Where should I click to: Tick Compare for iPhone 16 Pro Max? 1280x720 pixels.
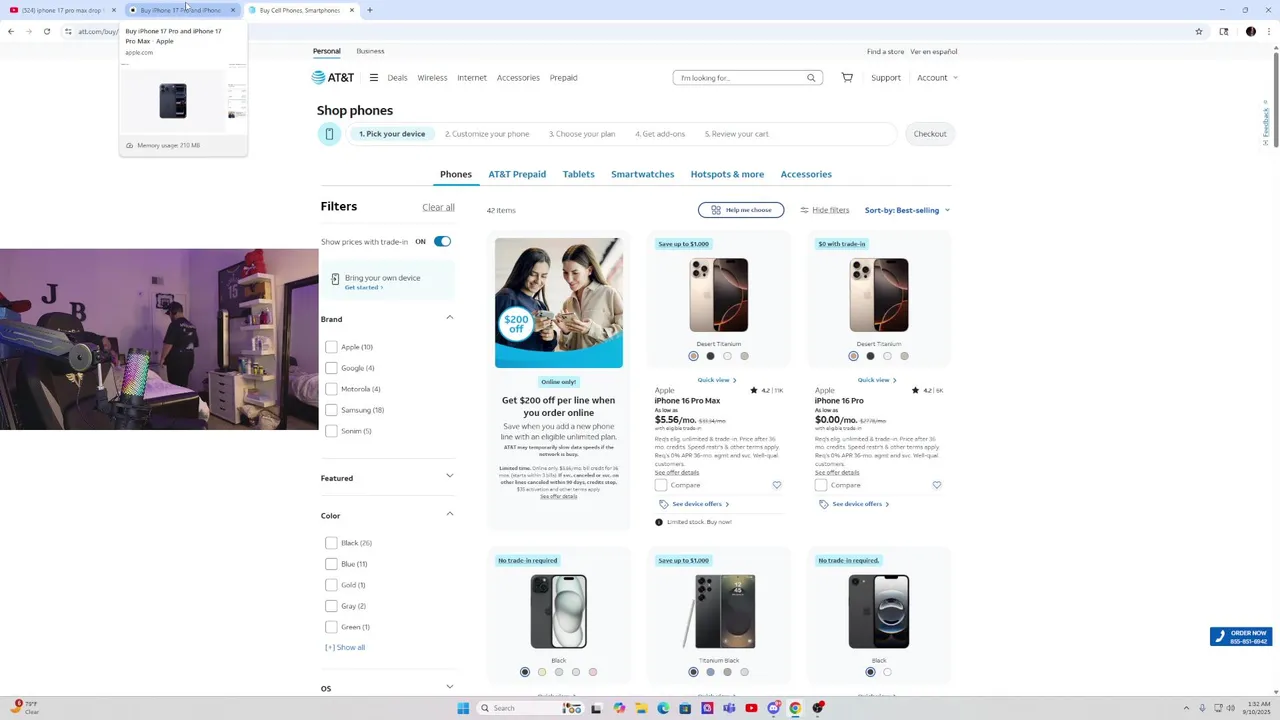coord(661,485)
